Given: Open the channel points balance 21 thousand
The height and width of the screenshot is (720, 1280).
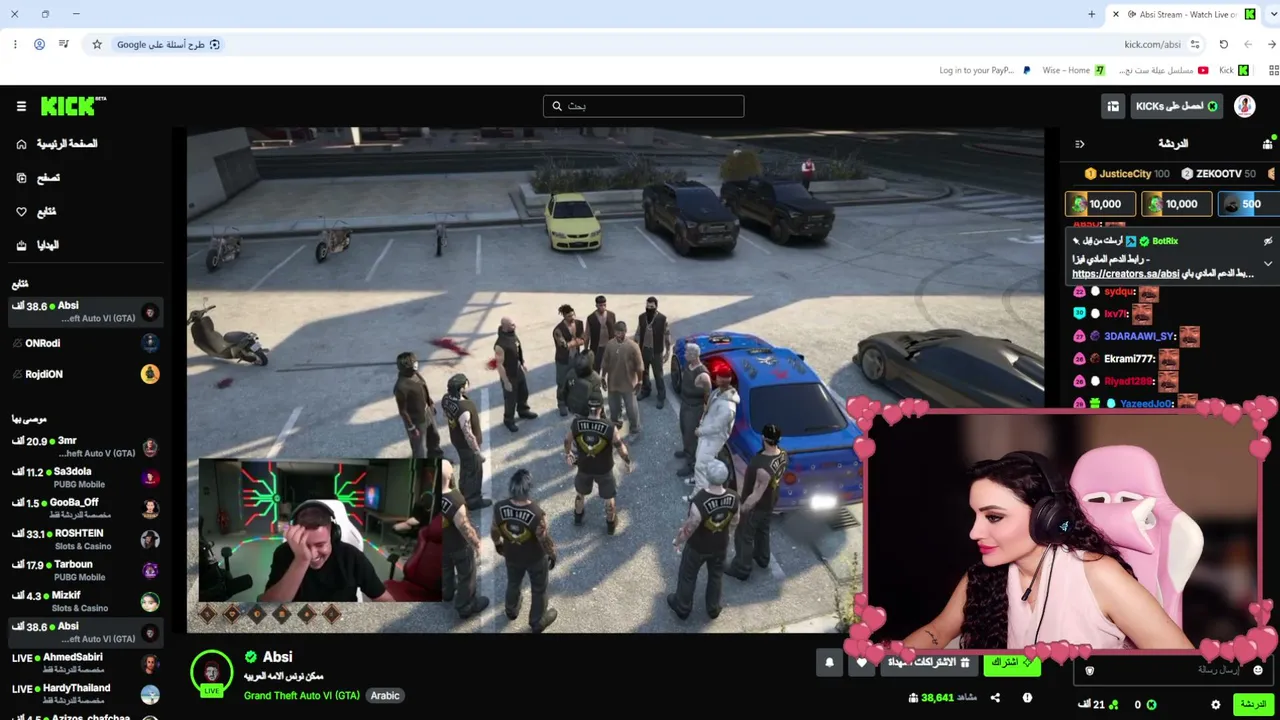Looking at the screenshot, I should point(1099,705).
